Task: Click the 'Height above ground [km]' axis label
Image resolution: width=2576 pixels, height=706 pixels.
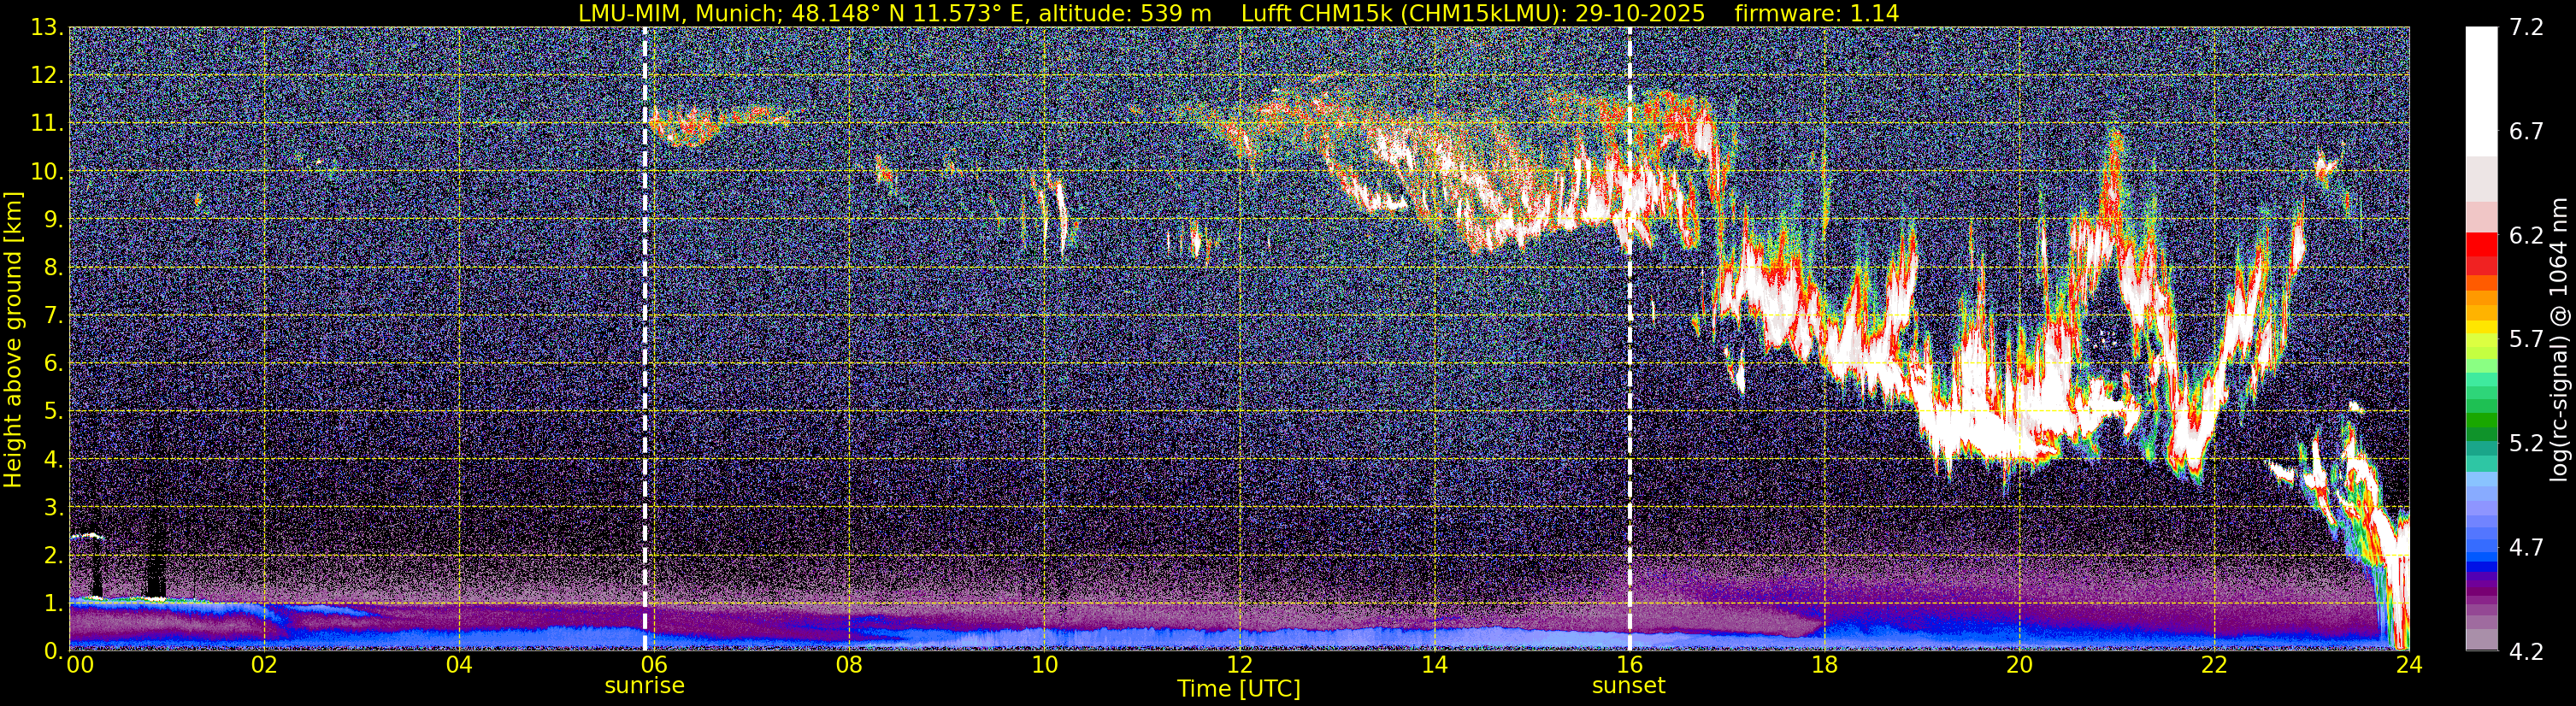Action: [13, 339]
